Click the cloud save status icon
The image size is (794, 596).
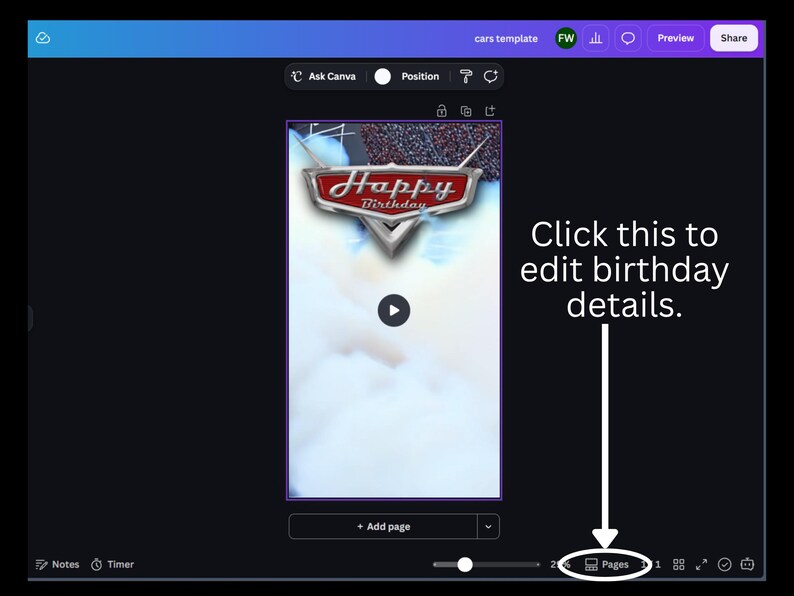coord(43,38)
